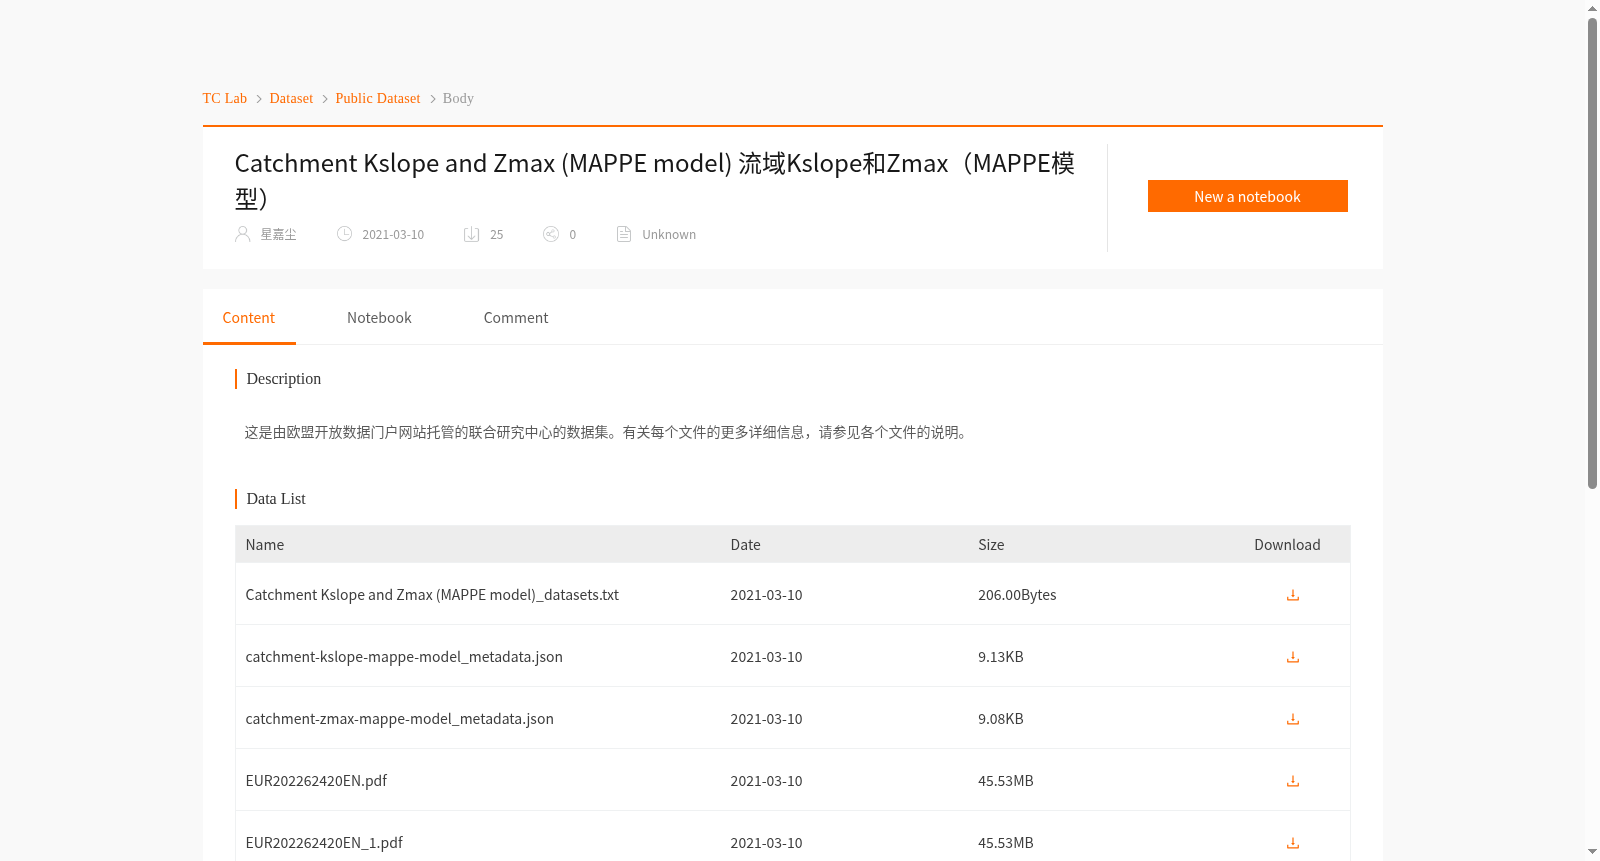This screenshot has width=1600, height=861.
Task: Click the author user icon
Action: pos(242,234)
